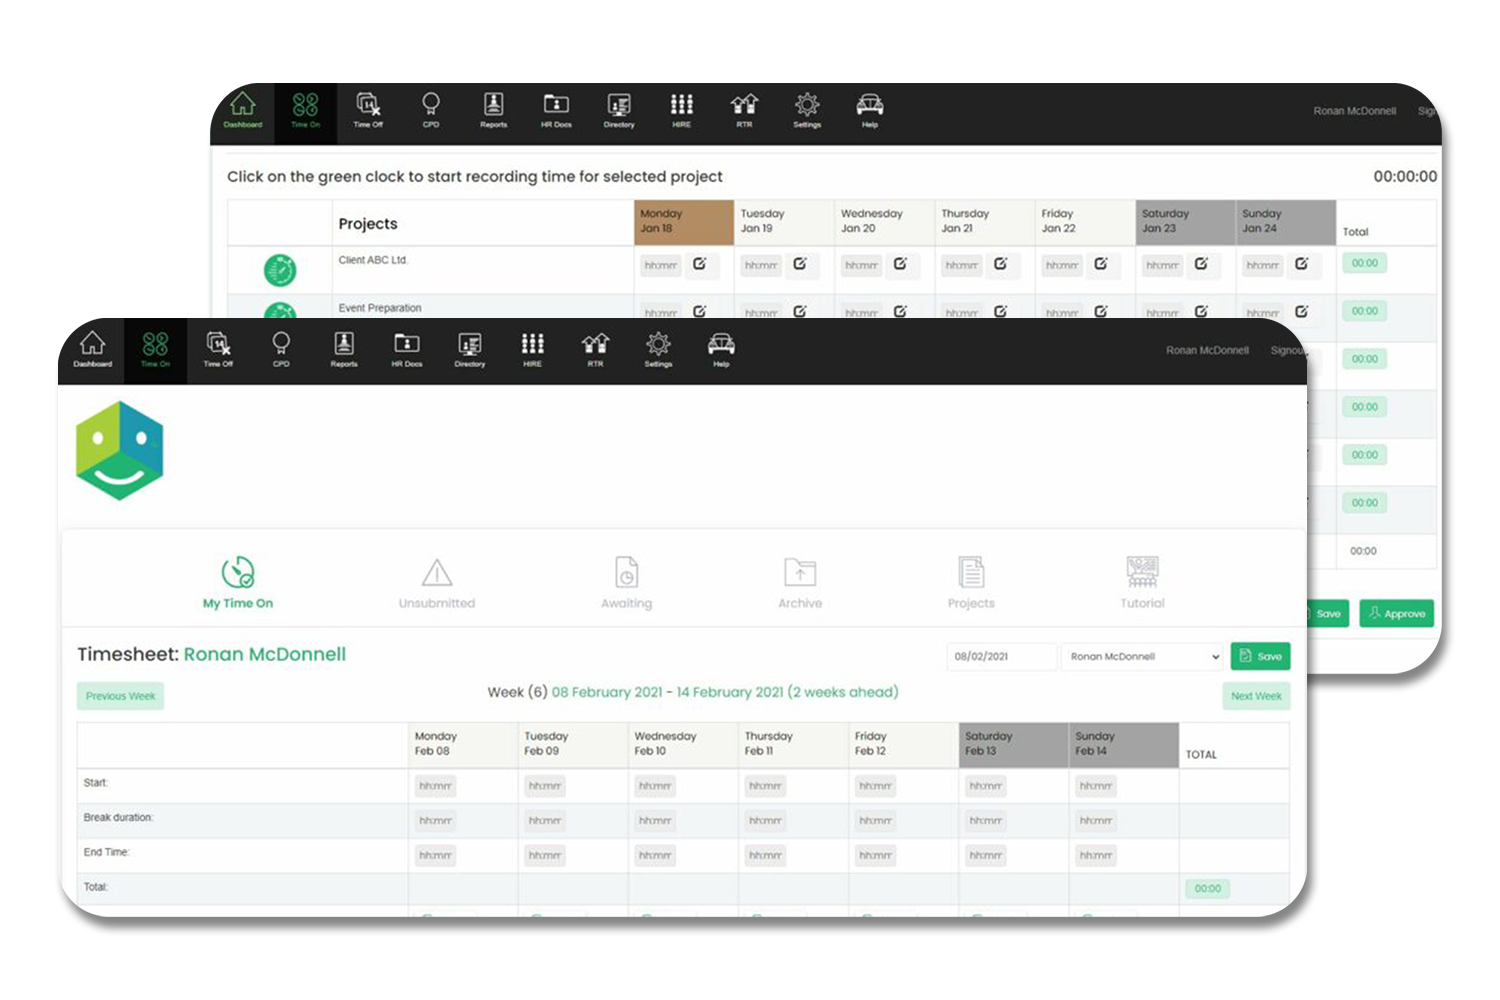The image size is (1500, 1000).
Task: Start green clock for Client ABC Ltd.
Action: (280, 270)
